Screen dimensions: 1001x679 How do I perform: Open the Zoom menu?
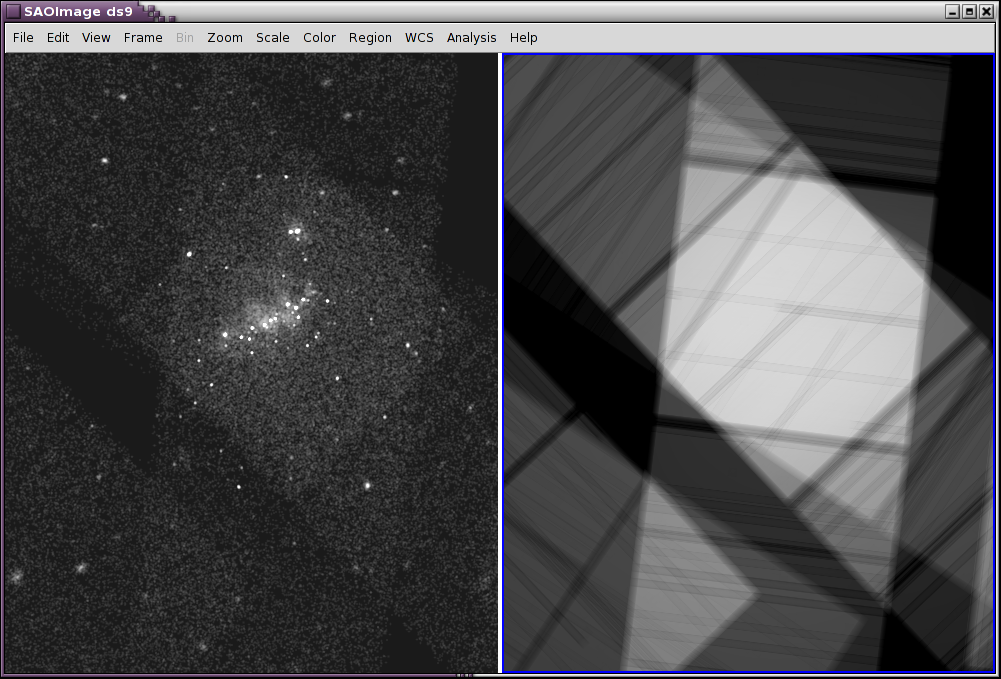click(225, 37)
